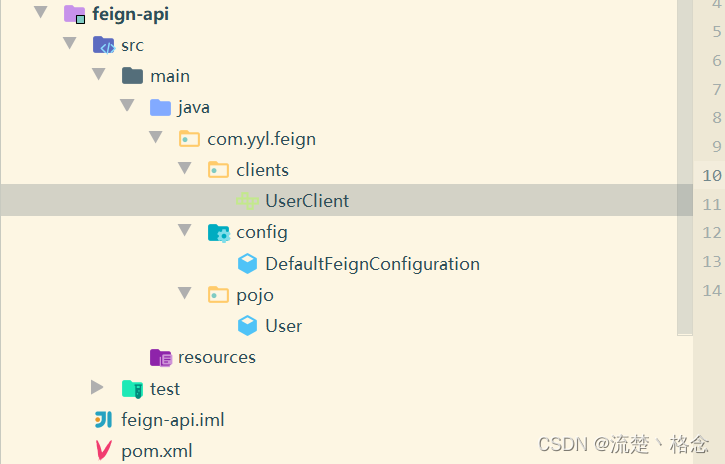Click the pom.xml Maven icon
The image size is (725, 464).
pyautogui.click(x=103, y=451)
